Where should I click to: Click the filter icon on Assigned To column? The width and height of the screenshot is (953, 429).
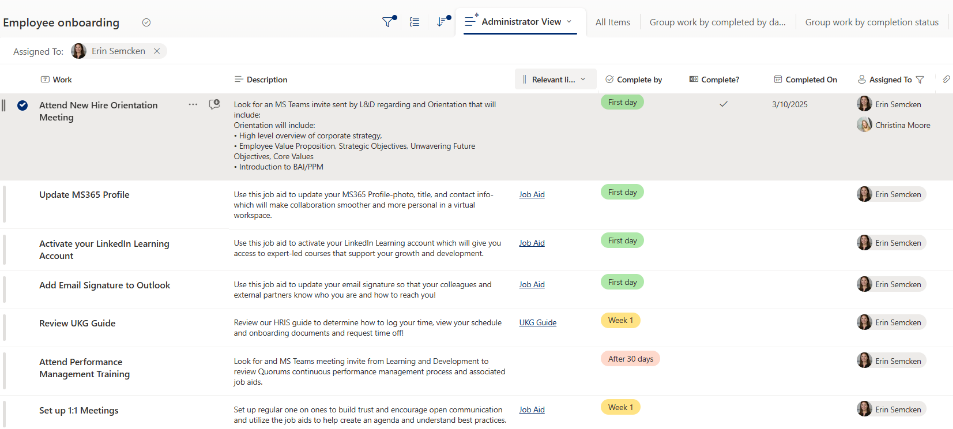920,80
